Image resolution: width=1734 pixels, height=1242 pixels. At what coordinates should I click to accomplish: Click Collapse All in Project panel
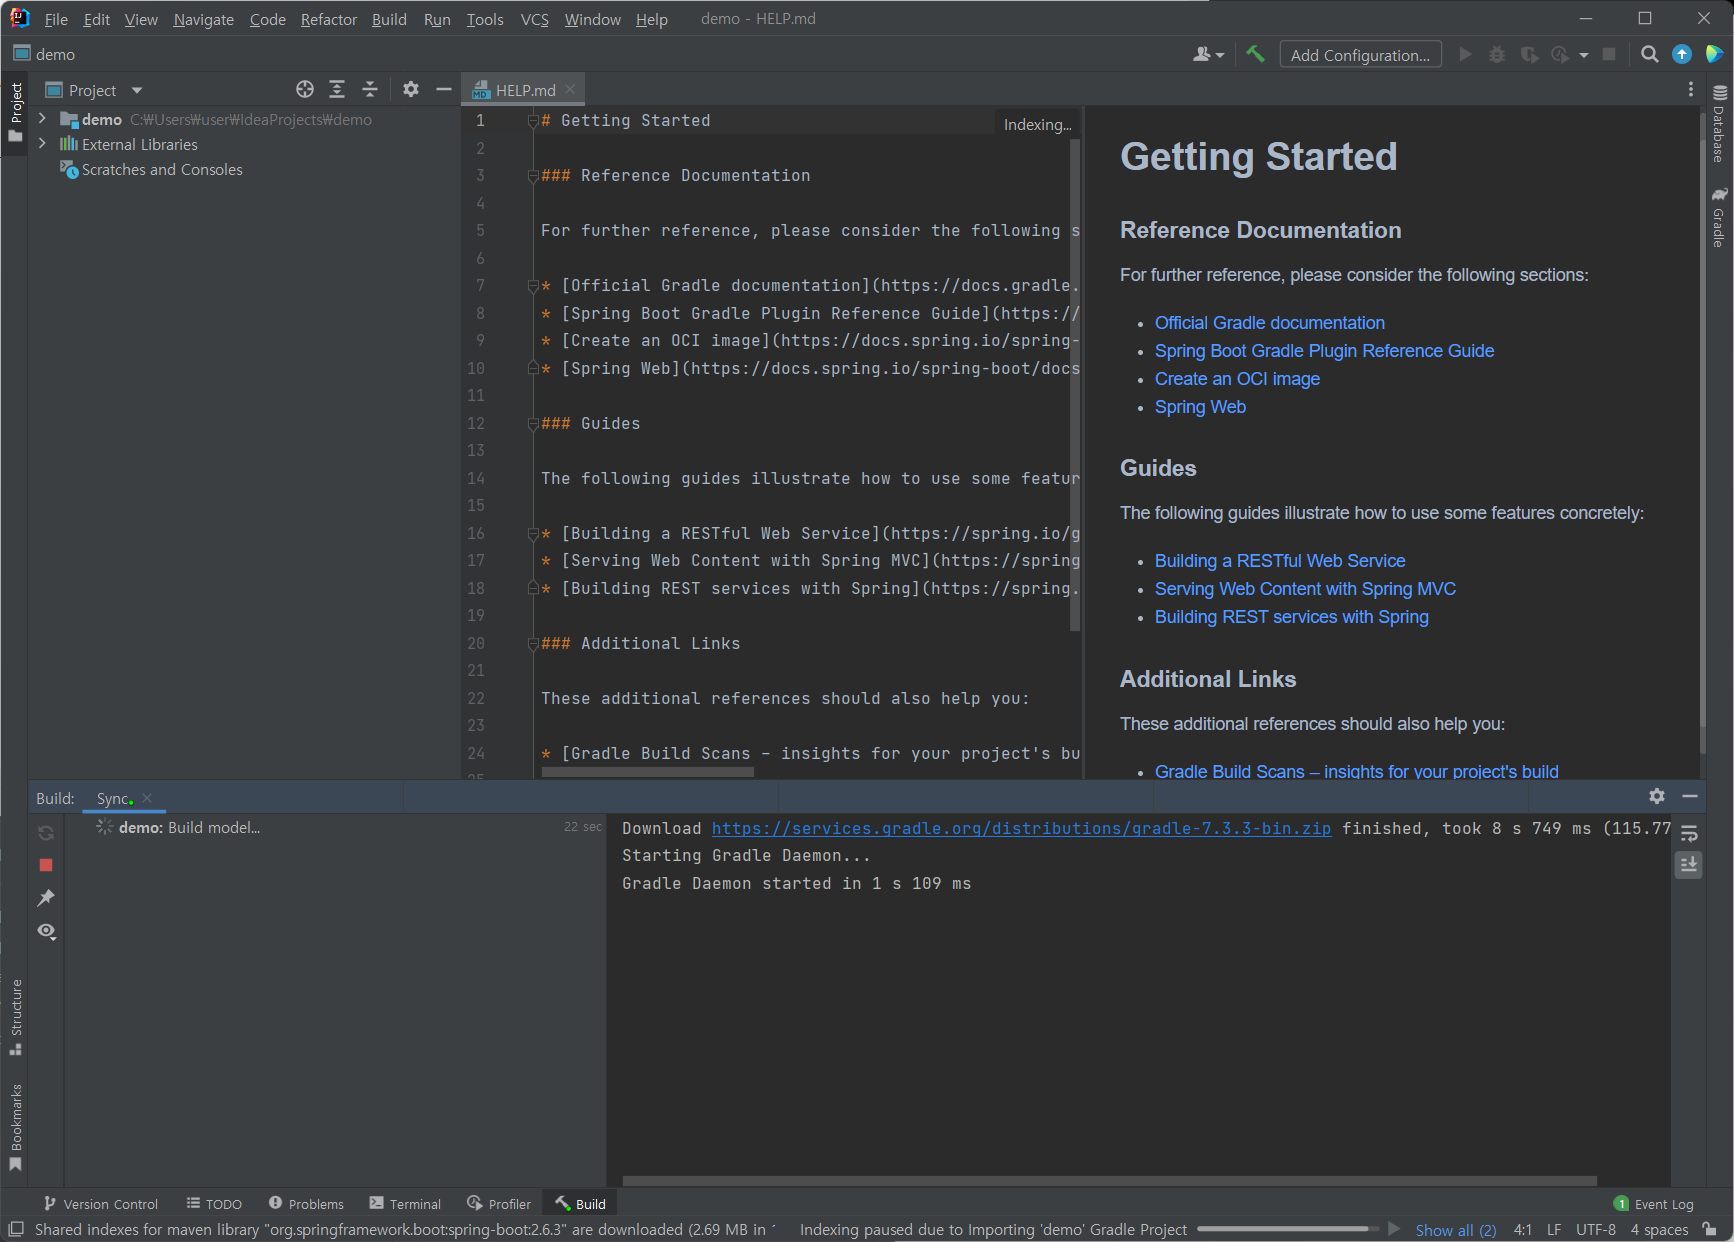pos(369,89)
